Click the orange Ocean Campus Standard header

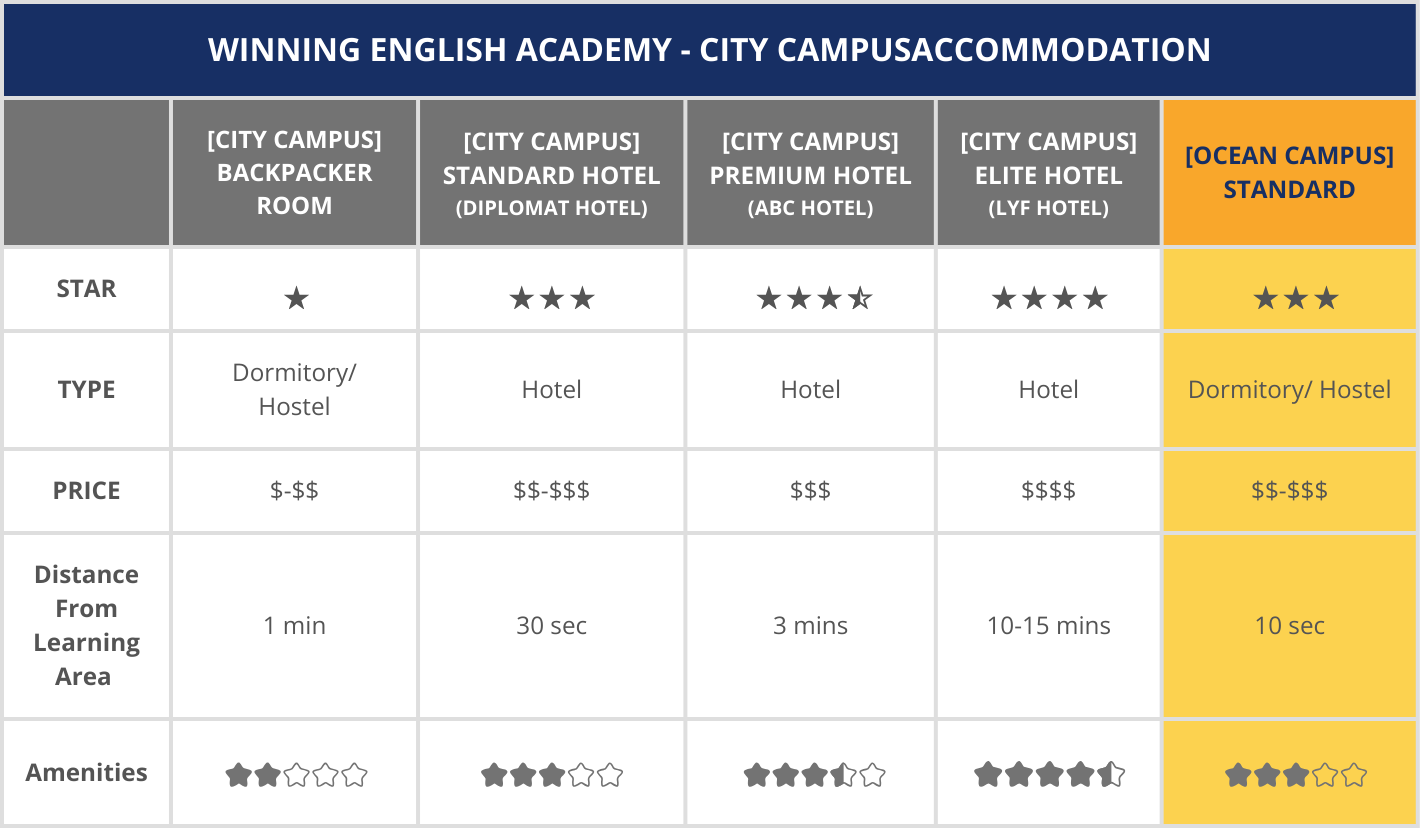pyautogui.click(x=1289, y=173)
